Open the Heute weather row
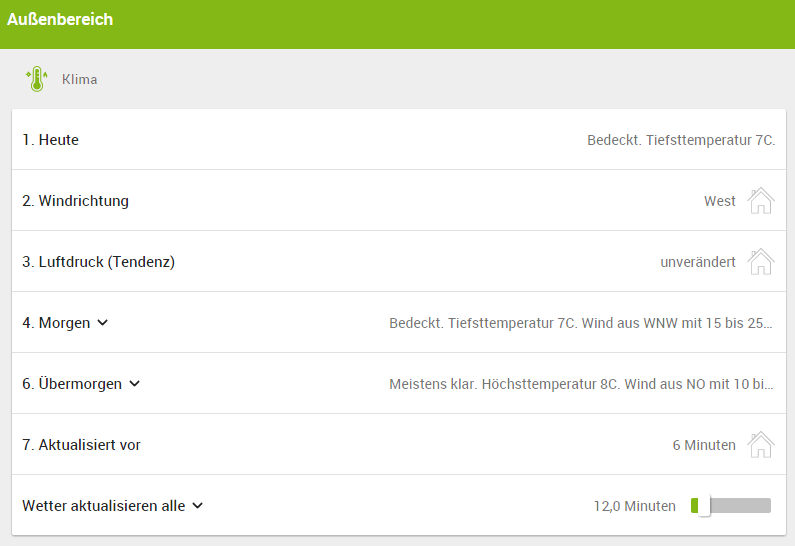The width and height of the screenshot is (795, 546). 51,140
